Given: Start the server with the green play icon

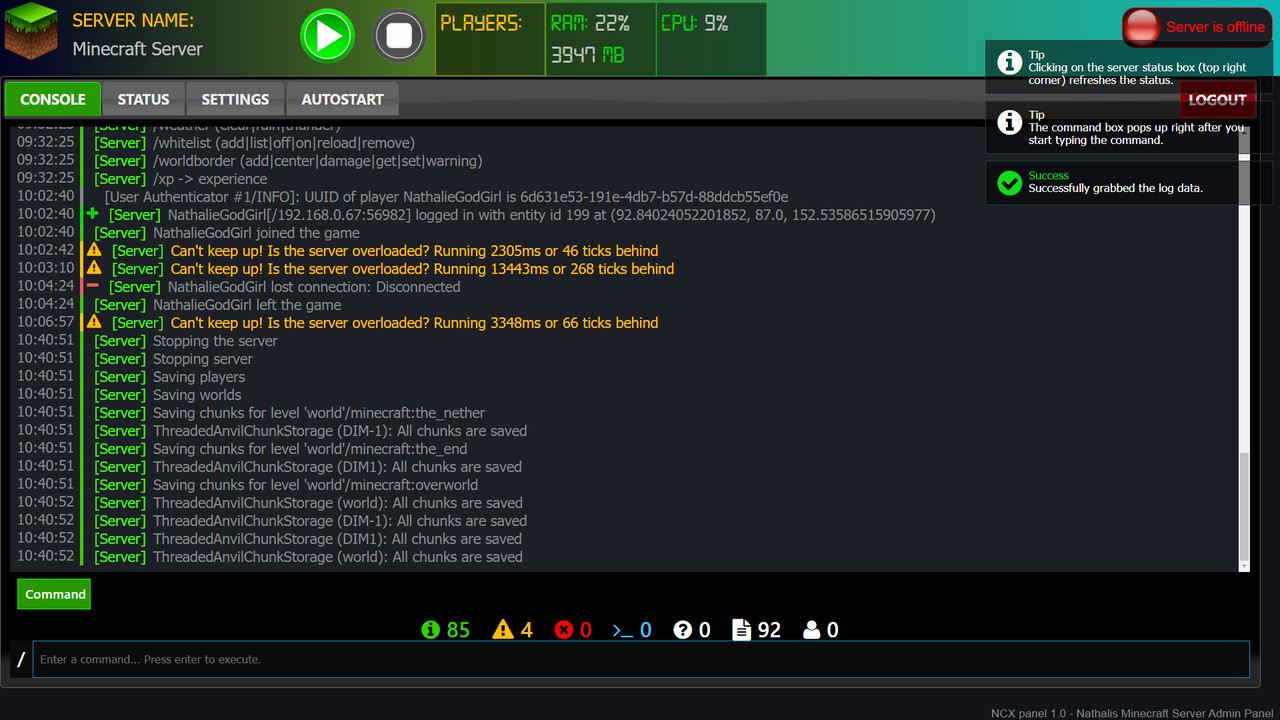Looking at the screenshot, I should [327, 35].
